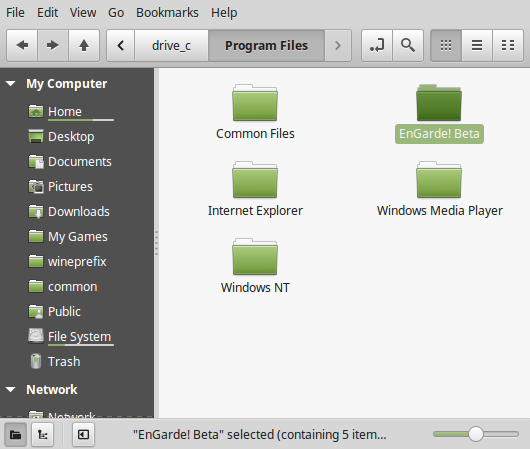
Task: Show tree sidebar view
Action: [42, 434]
